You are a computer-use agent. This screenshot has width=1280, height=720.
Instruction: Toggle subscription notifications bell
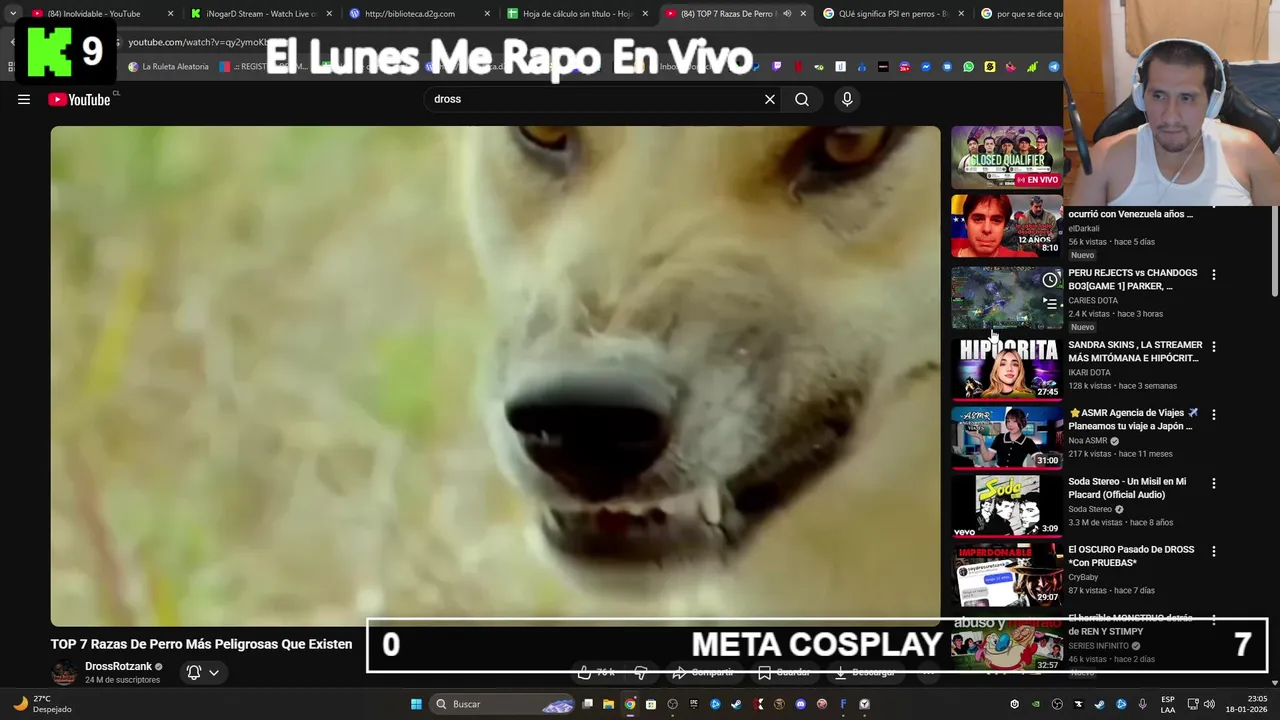(x=194, y=673)
